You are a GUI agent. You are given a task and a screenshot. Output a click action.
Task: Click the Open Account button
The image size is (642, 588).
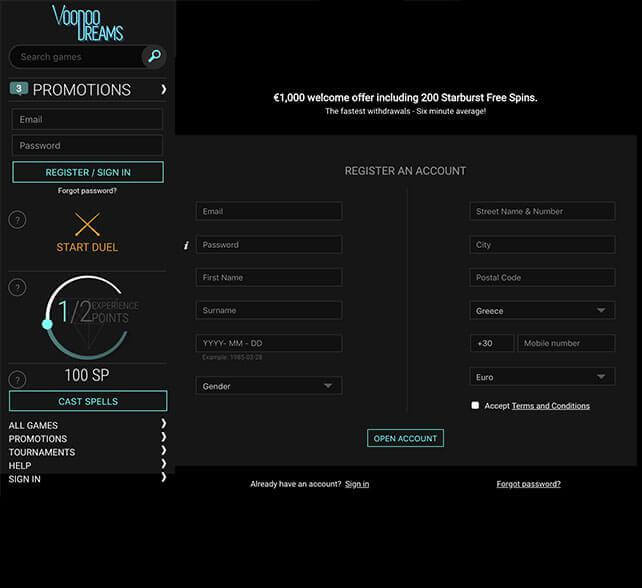405,438
